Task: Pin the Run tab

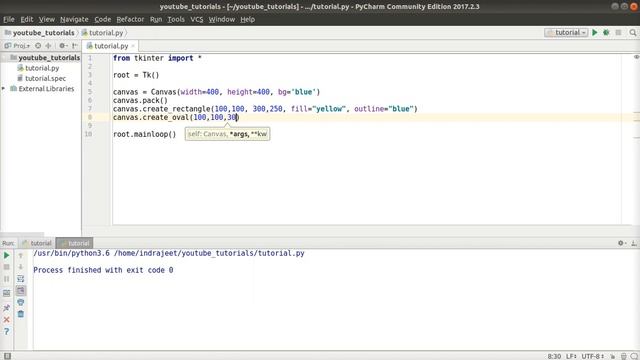Action: pyautogui.click(x=7, y=307)
